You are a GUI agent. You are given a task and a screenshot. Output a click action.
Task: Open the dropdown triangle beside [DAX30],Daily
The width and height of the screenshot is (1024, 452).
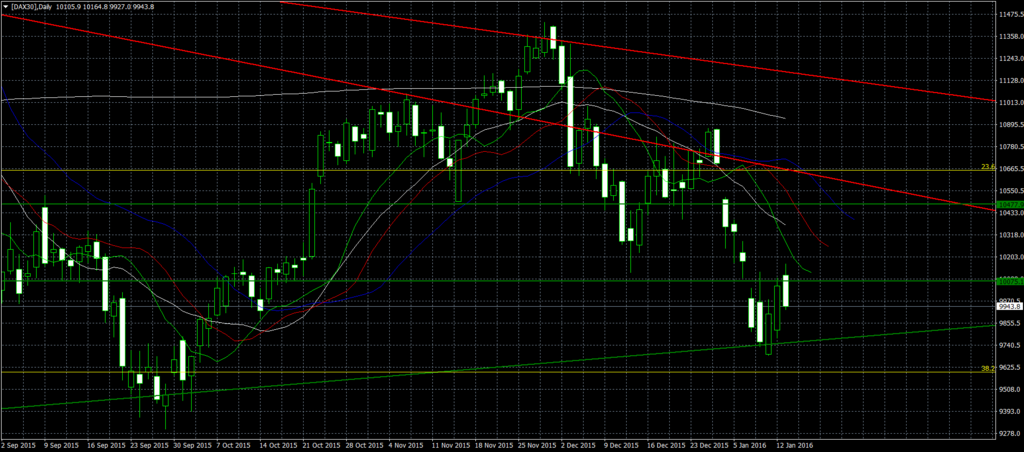[x=5, y=6]
